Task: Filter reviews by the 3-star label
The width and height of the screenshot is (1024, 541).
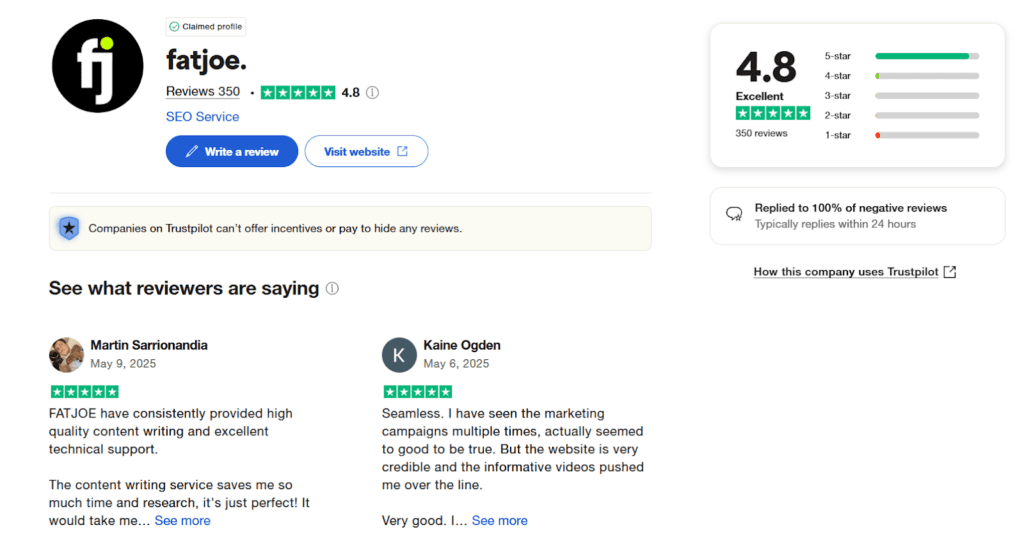Action: click(x=837, y=95)
